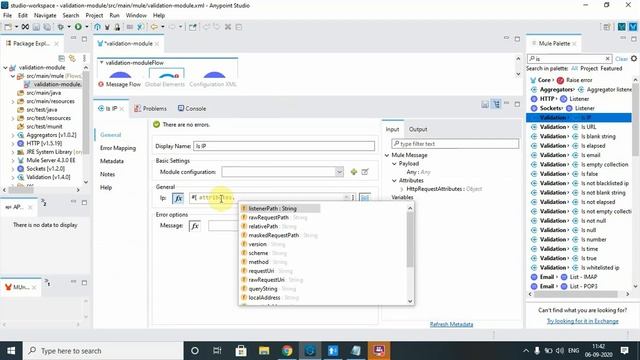Click the type filter text field

pyautogui.click(x=455, y=144)
